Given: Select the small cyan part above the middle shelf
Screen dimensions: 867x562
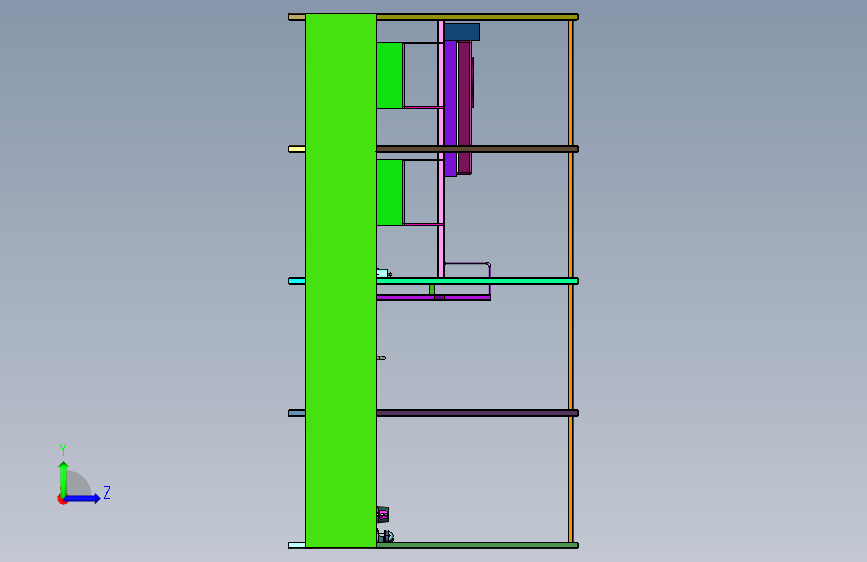Looking at the screenshot, I should 383,273.
